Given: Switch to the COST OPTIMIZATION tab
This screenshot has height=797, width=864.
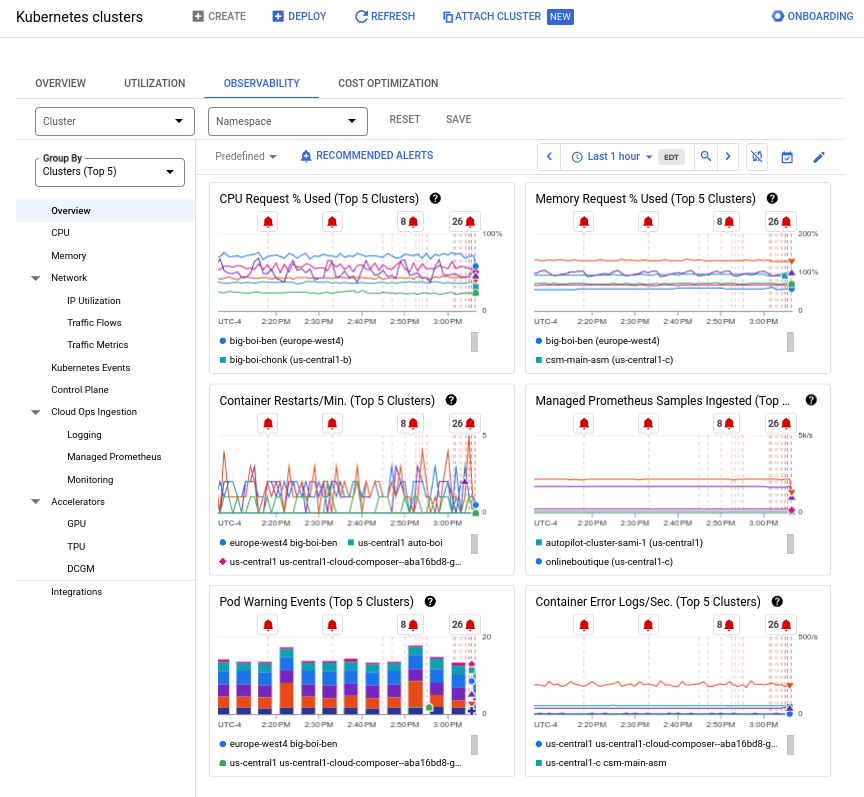Looking at the screenshot, I should [x=388, y=84].
